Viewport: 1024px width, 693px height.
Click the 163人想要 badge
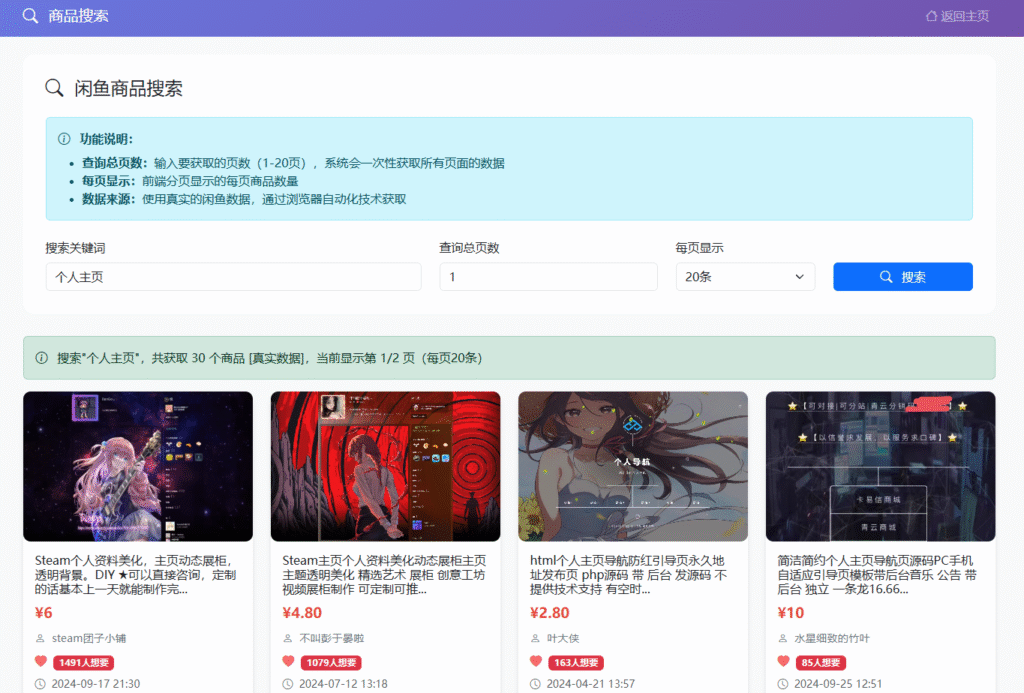coord(576,662)
